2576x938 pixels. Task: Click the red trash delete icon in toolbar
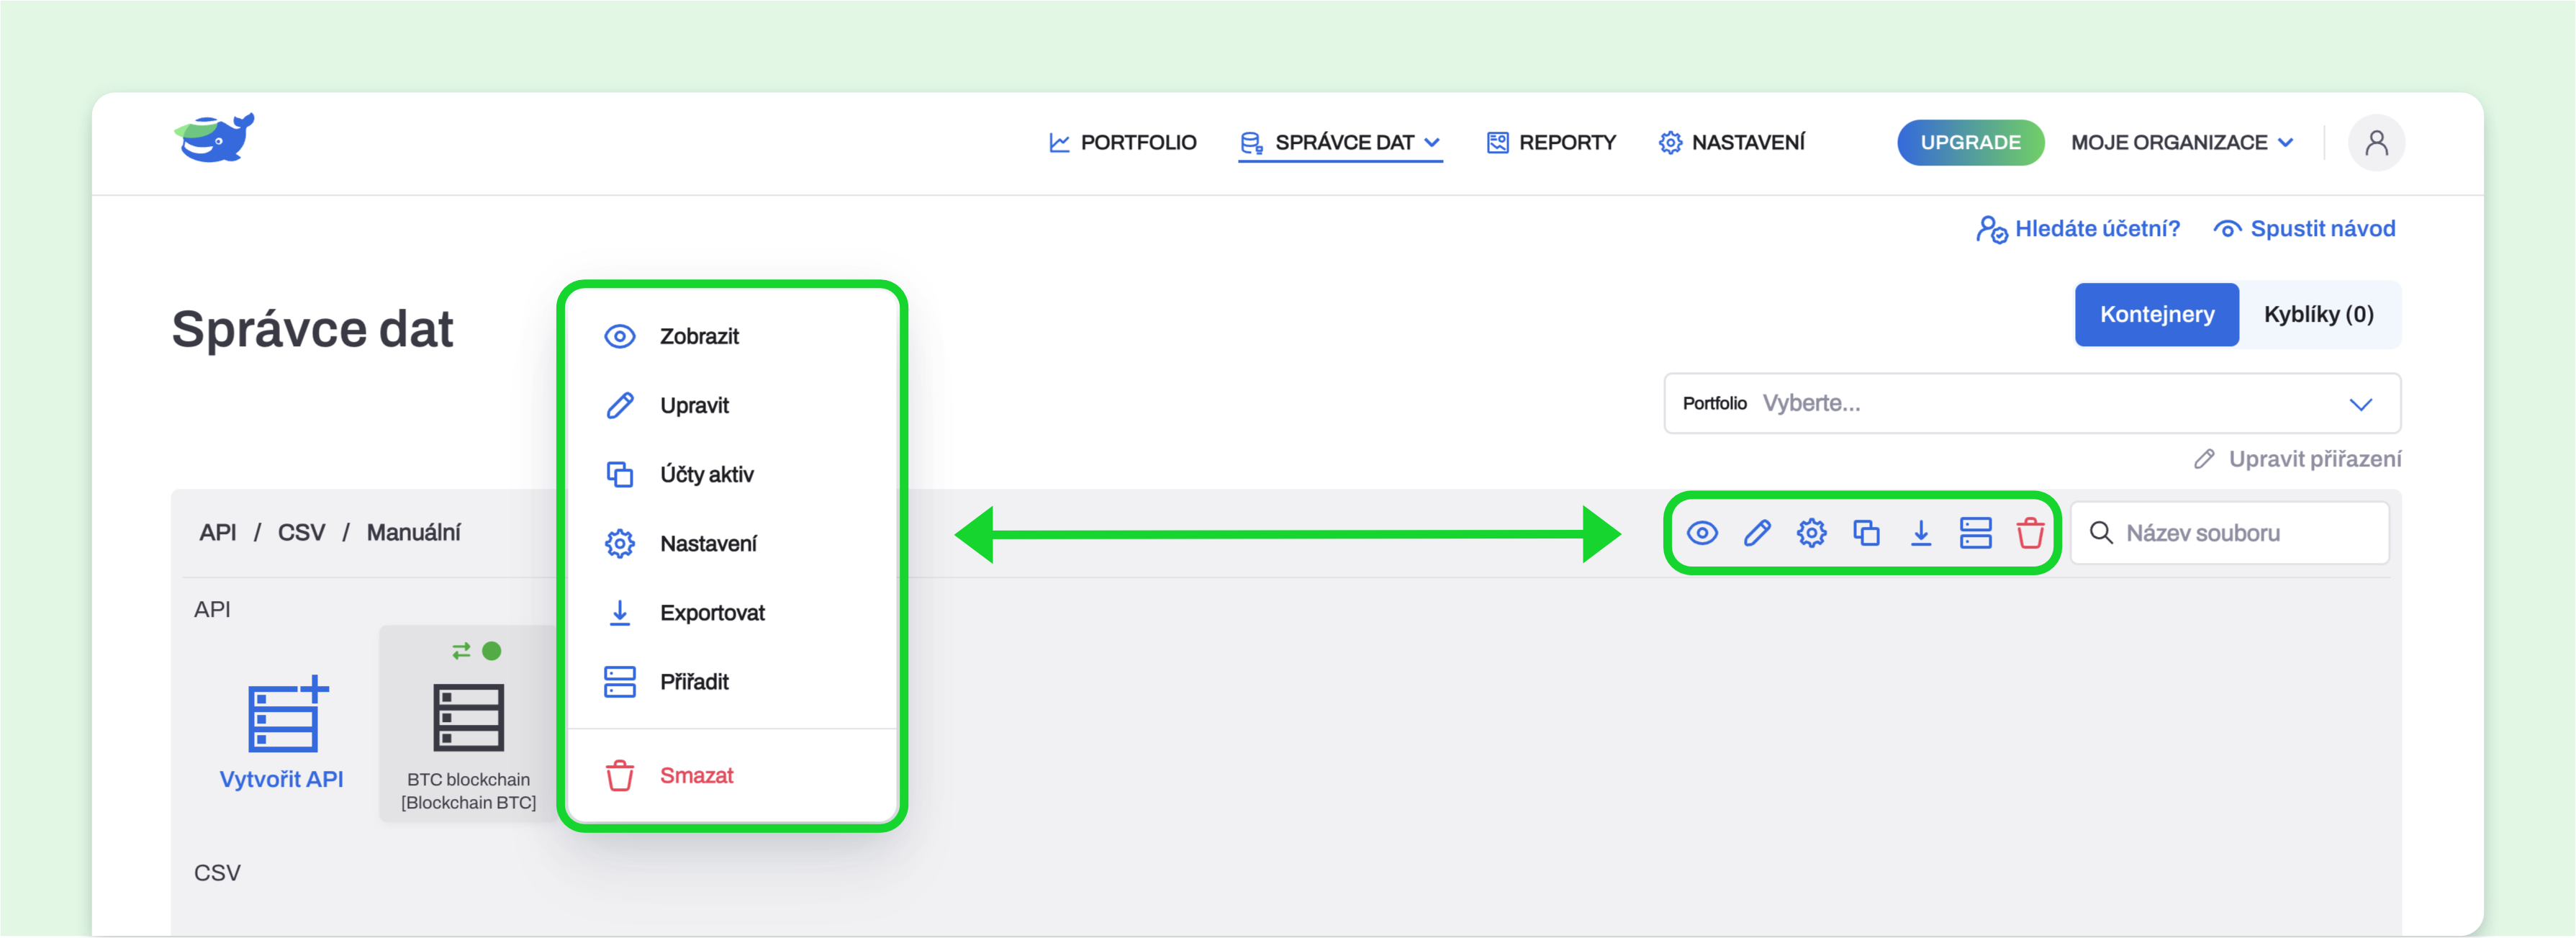click(x=2030, y=533)
